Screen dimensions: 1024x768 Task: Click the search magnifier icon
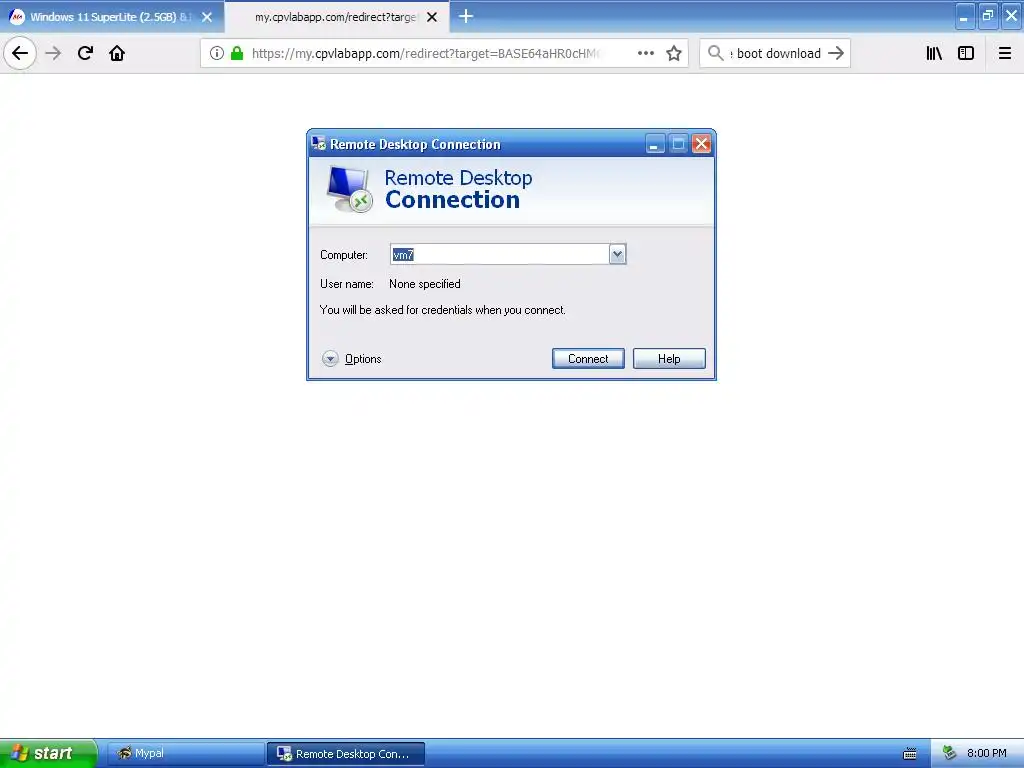[x=716, y=53]
